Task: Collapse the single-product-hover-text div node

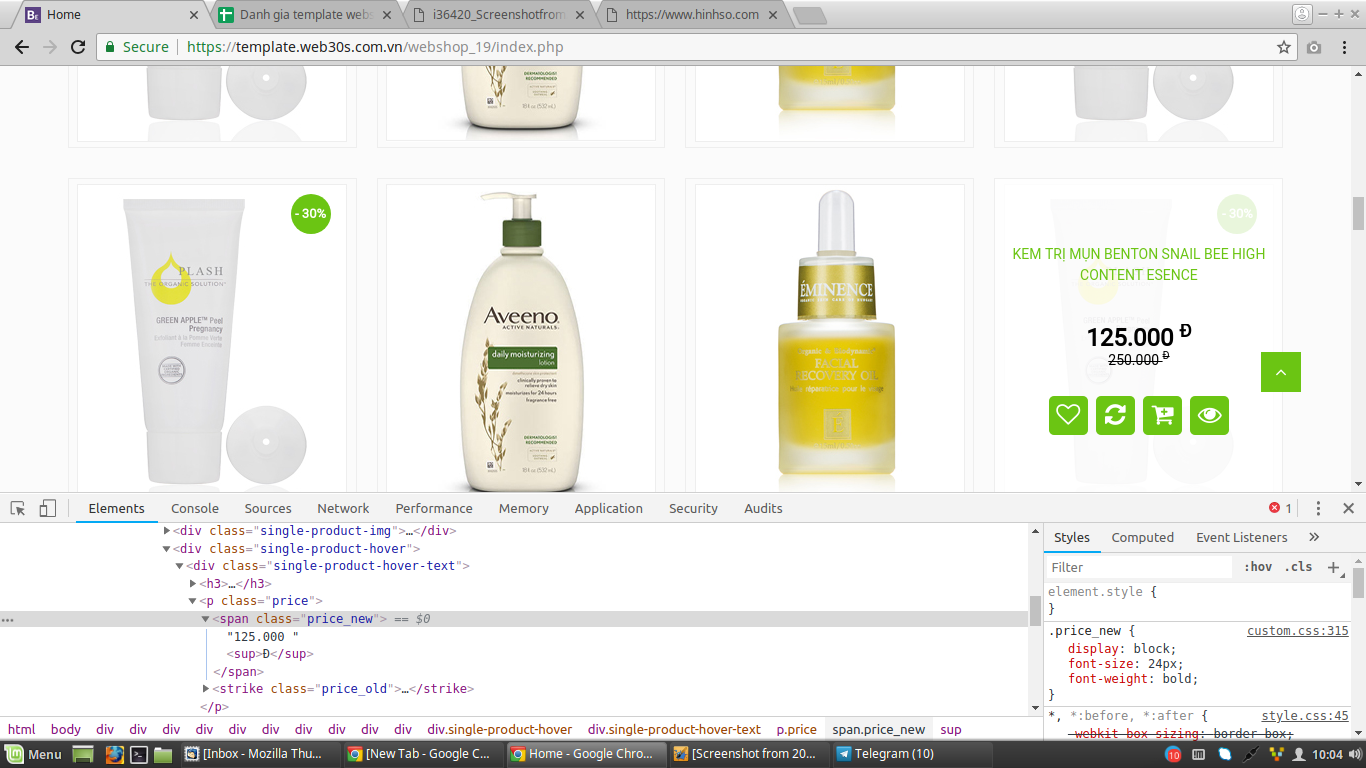Action: click(x=180, y=566)
